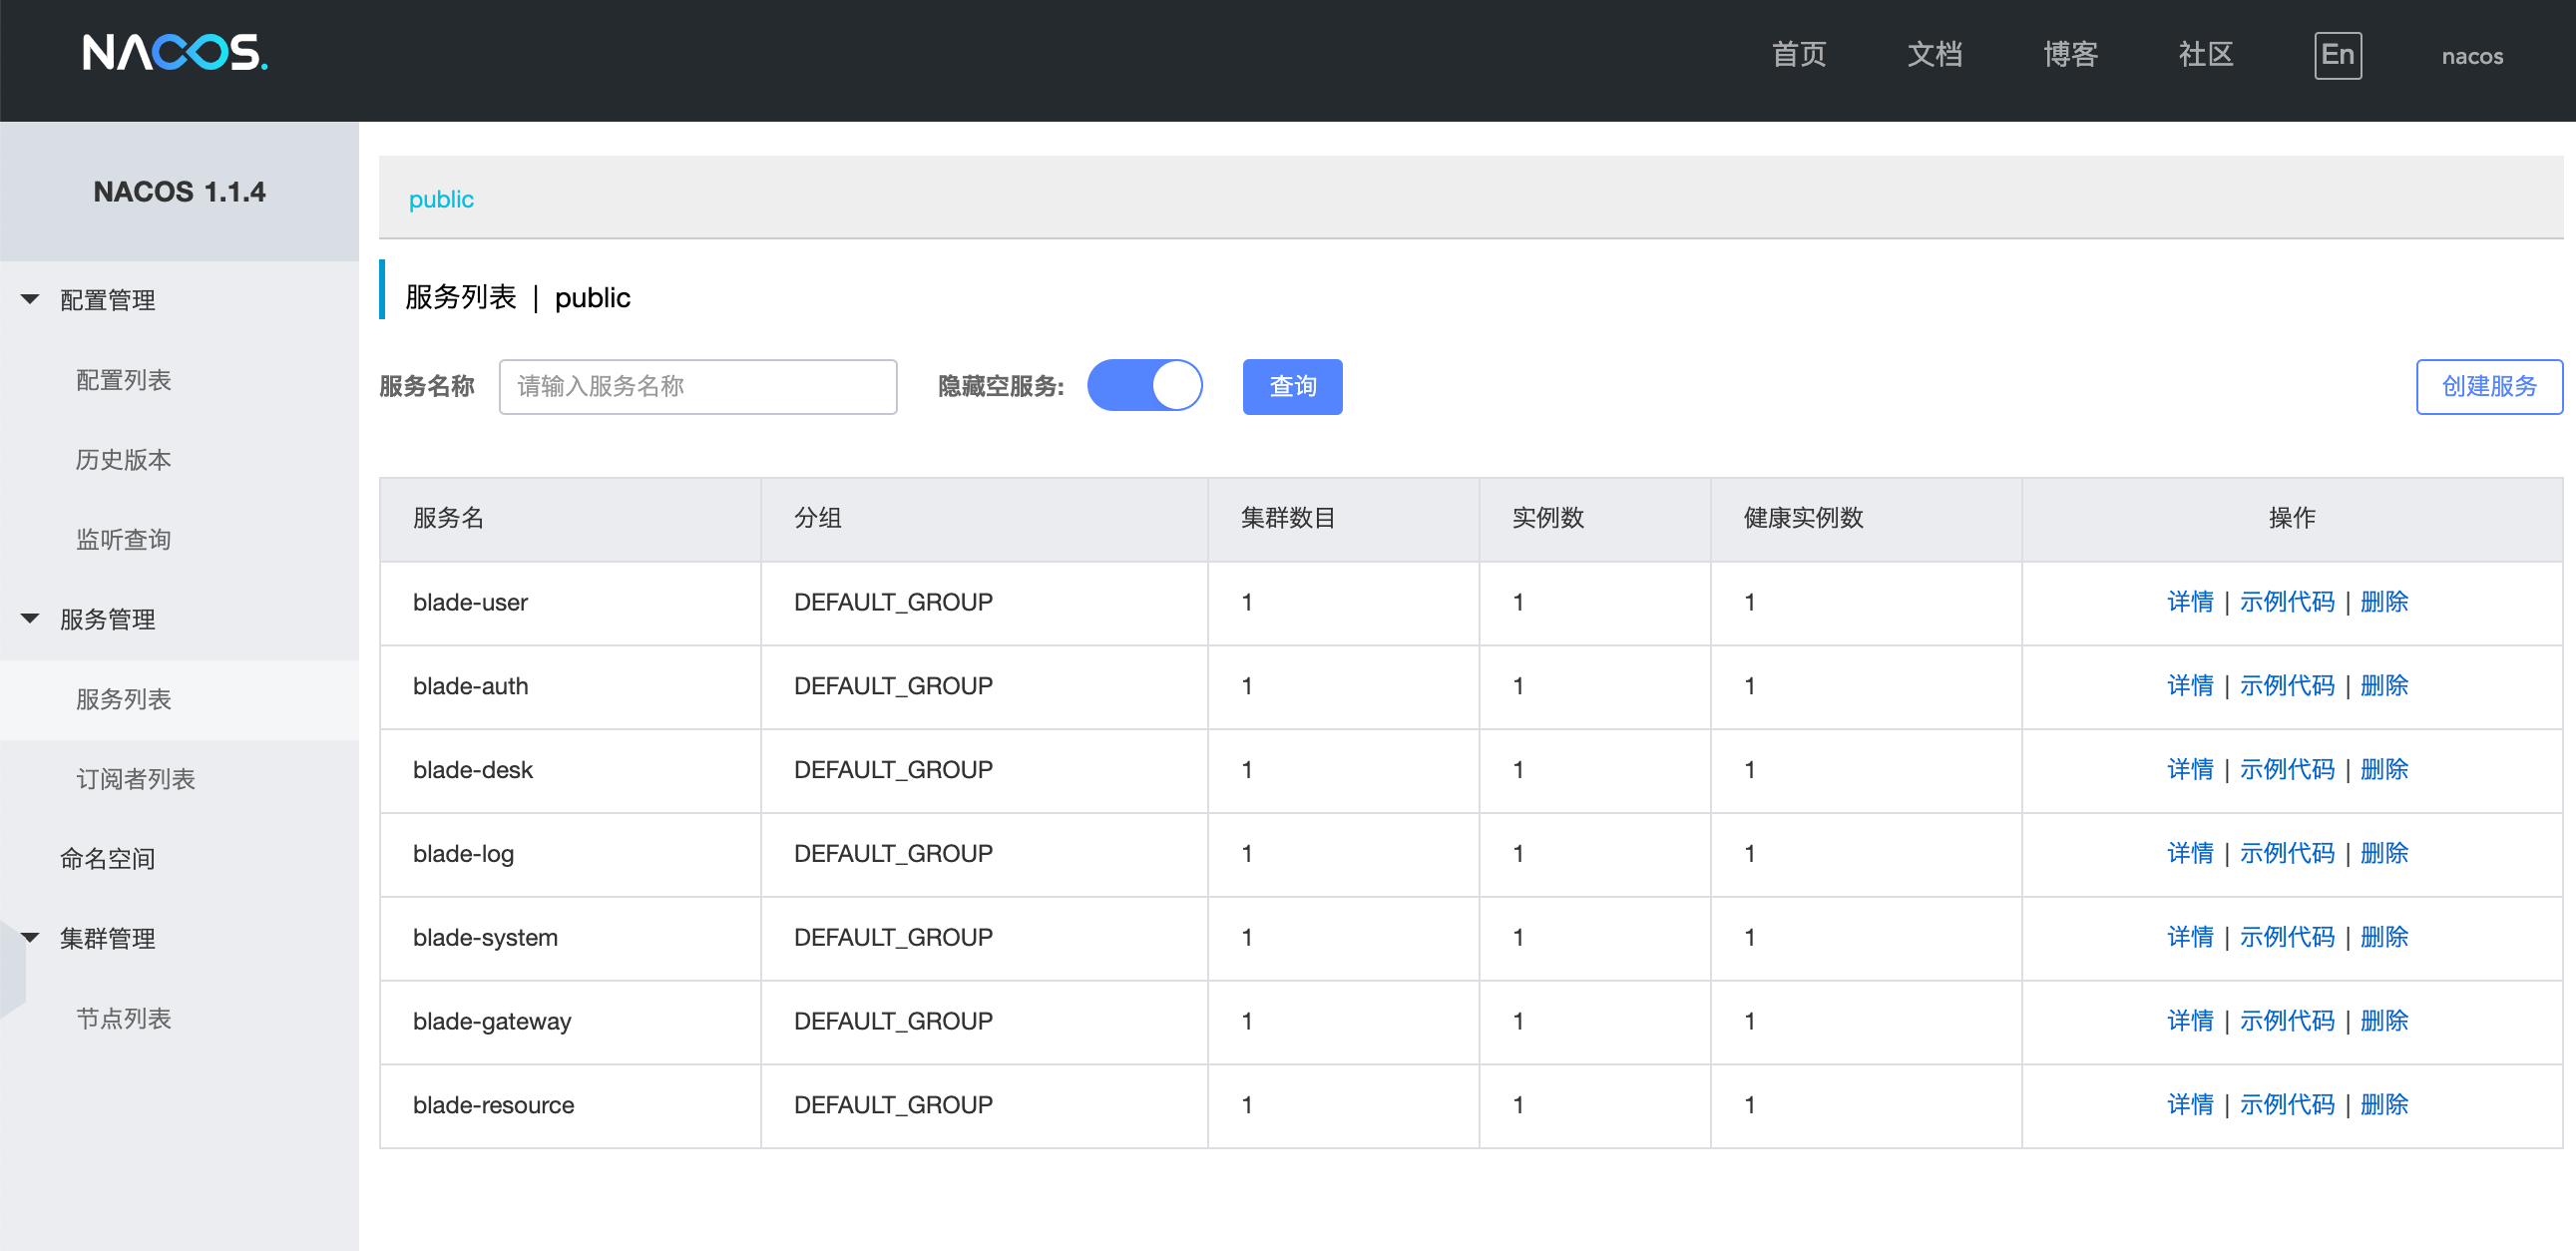Open 示例代码 for blade-log
This screenshot has height=1251, width=2576.
[x=2287, y=853]
